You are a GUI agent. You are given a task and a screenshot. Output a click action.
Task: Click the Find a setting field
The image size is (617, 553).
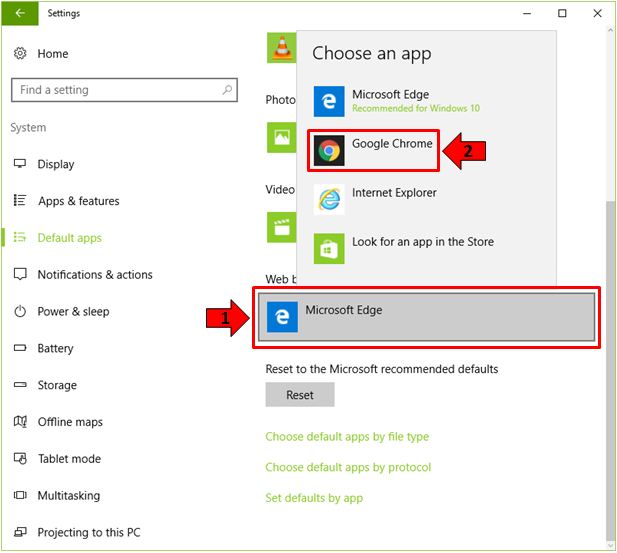(115, 90)
